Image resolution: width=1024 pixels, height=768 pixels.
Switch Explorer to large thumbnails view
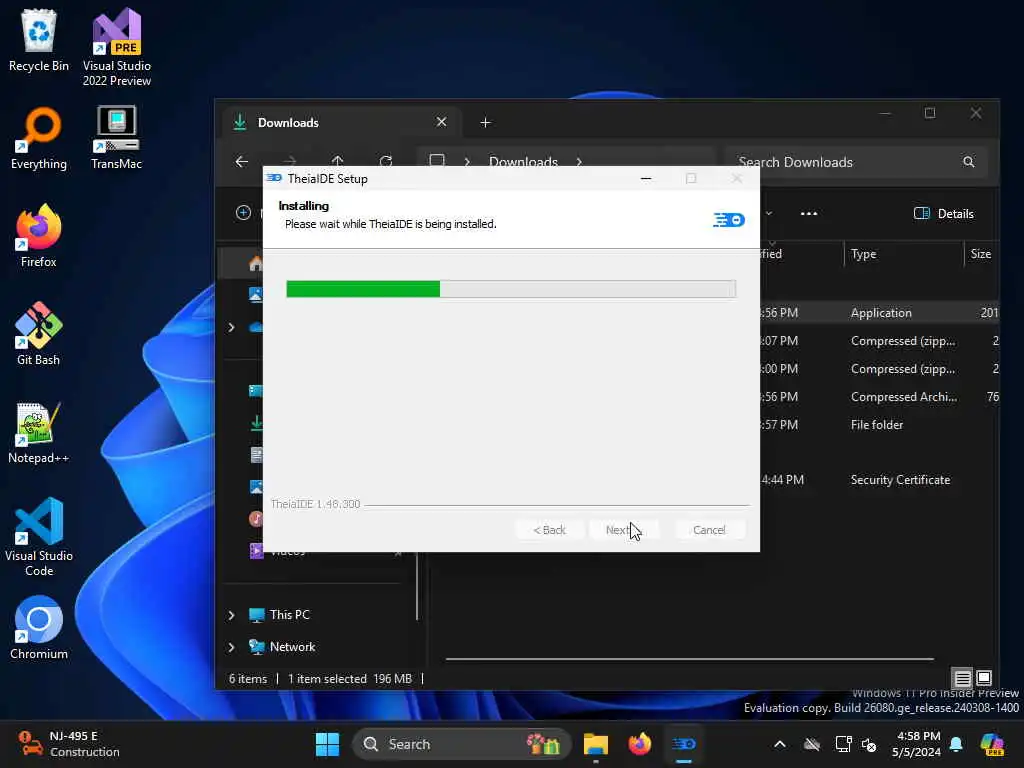pyautogui.click(x=984, y=678)
